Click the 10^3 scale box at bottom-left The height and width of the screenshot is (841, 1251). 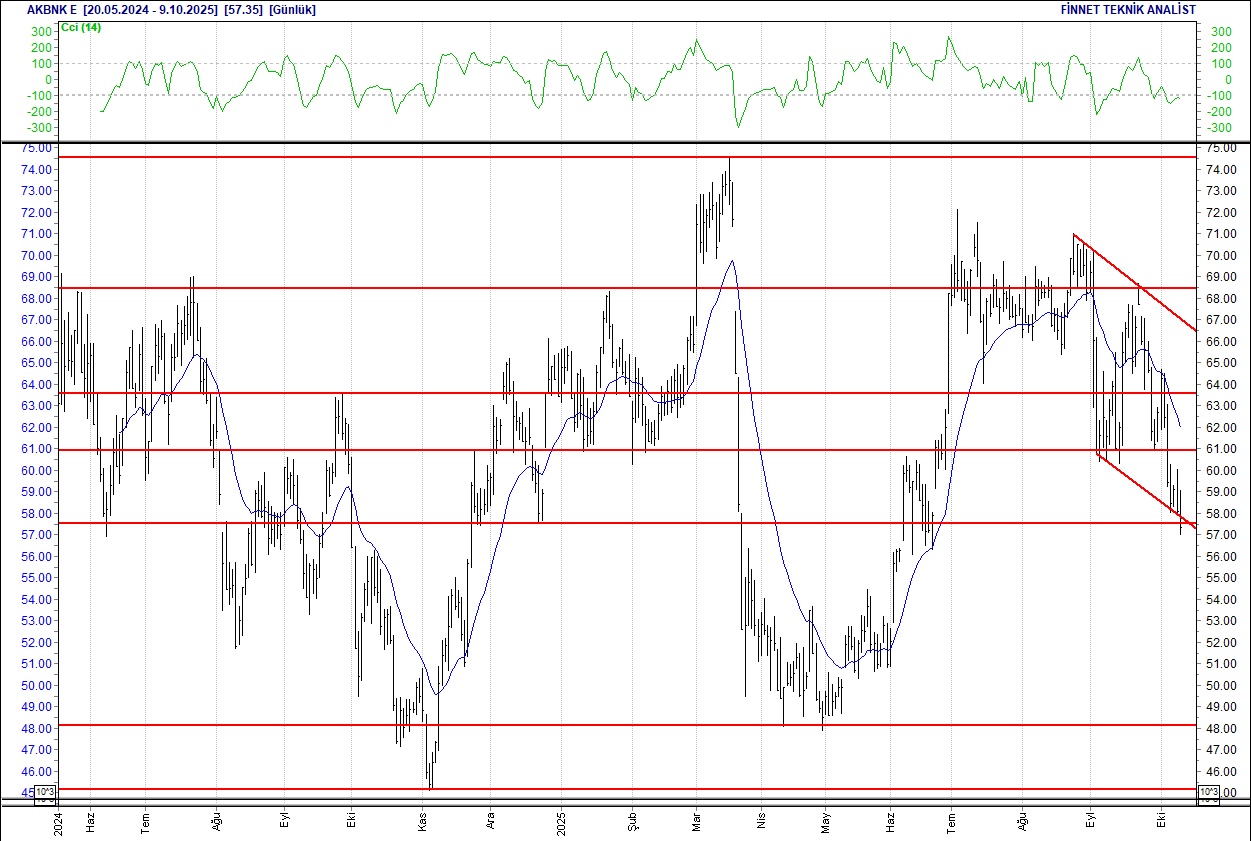(46, 794)
